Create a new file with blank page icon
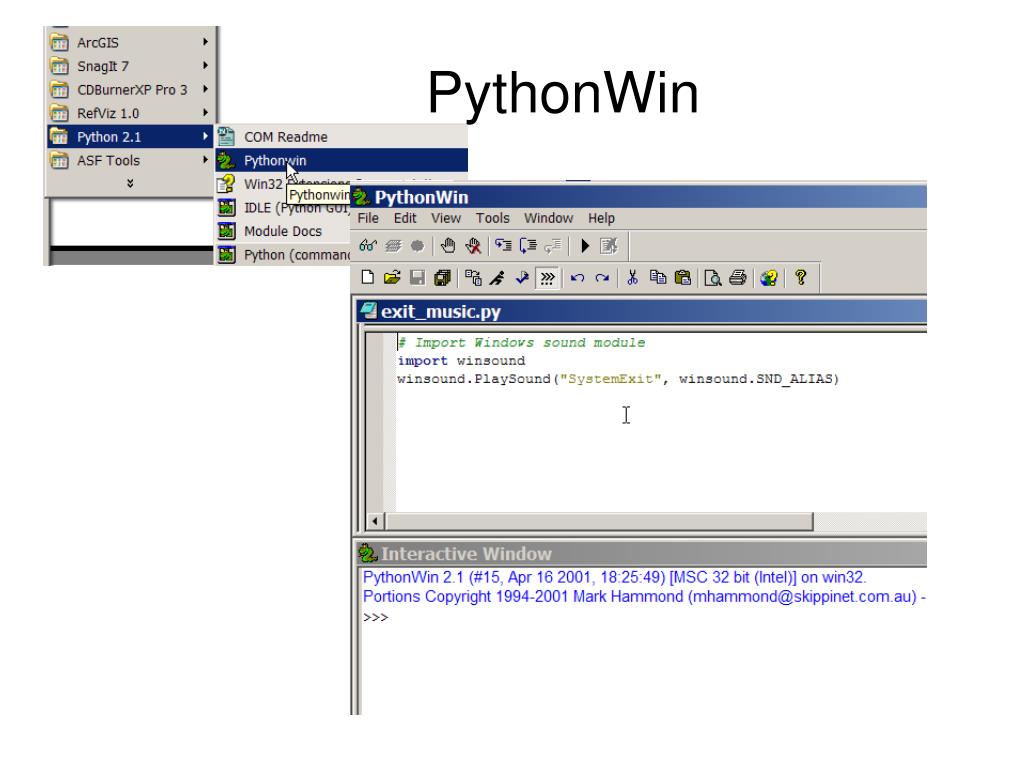 coord(368,278)
